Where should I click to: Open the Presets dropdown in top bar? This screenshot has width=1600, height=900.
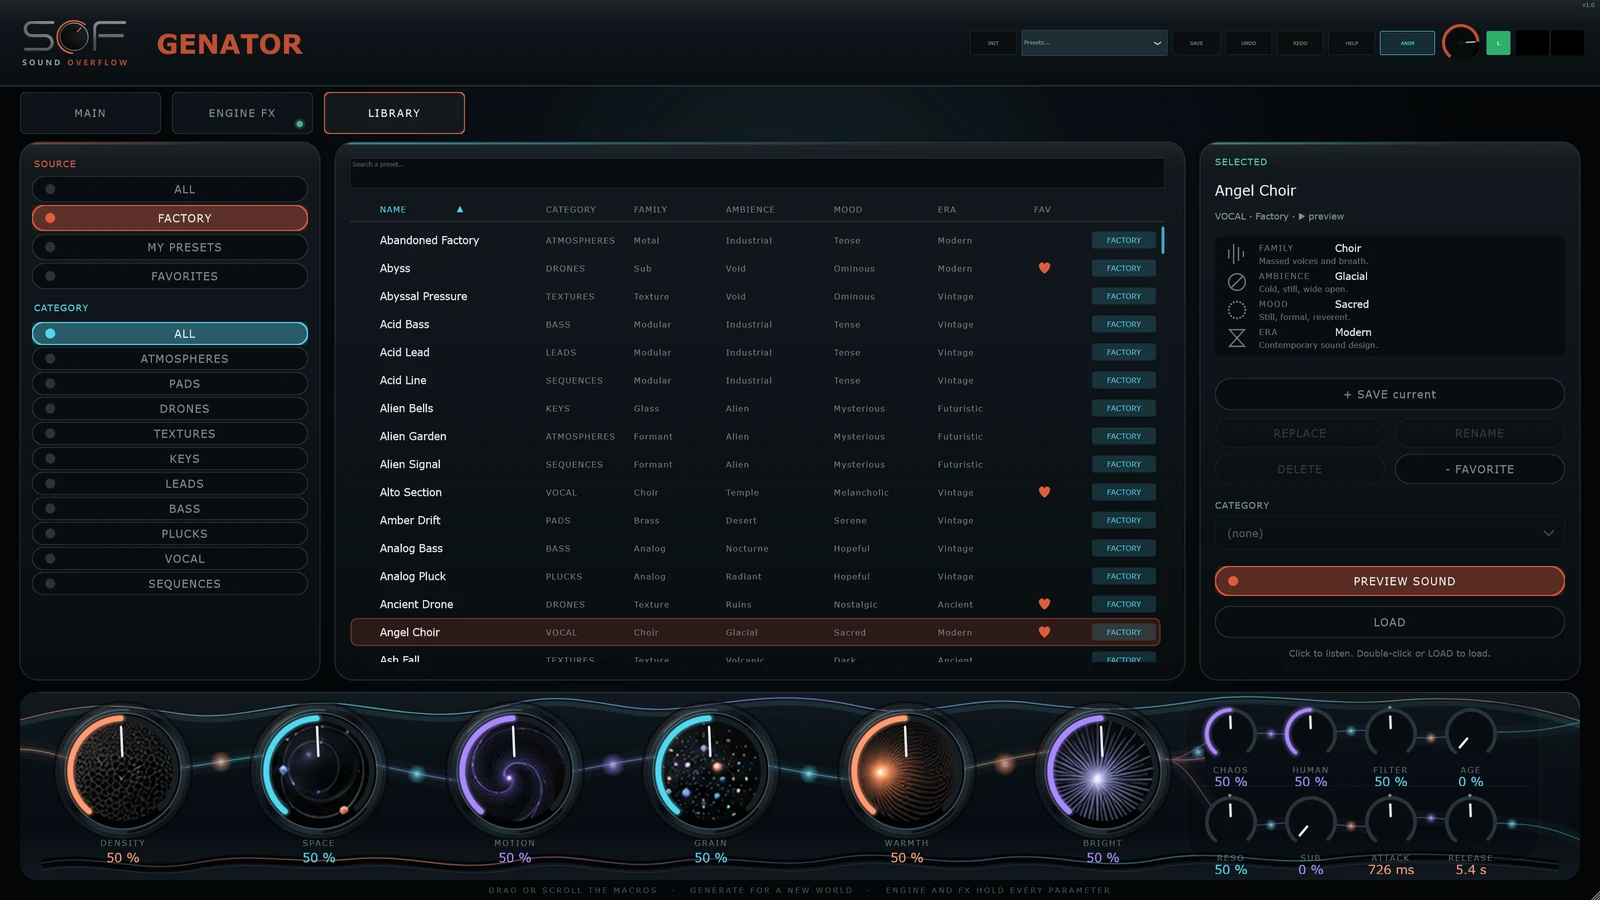point(1094,43)
